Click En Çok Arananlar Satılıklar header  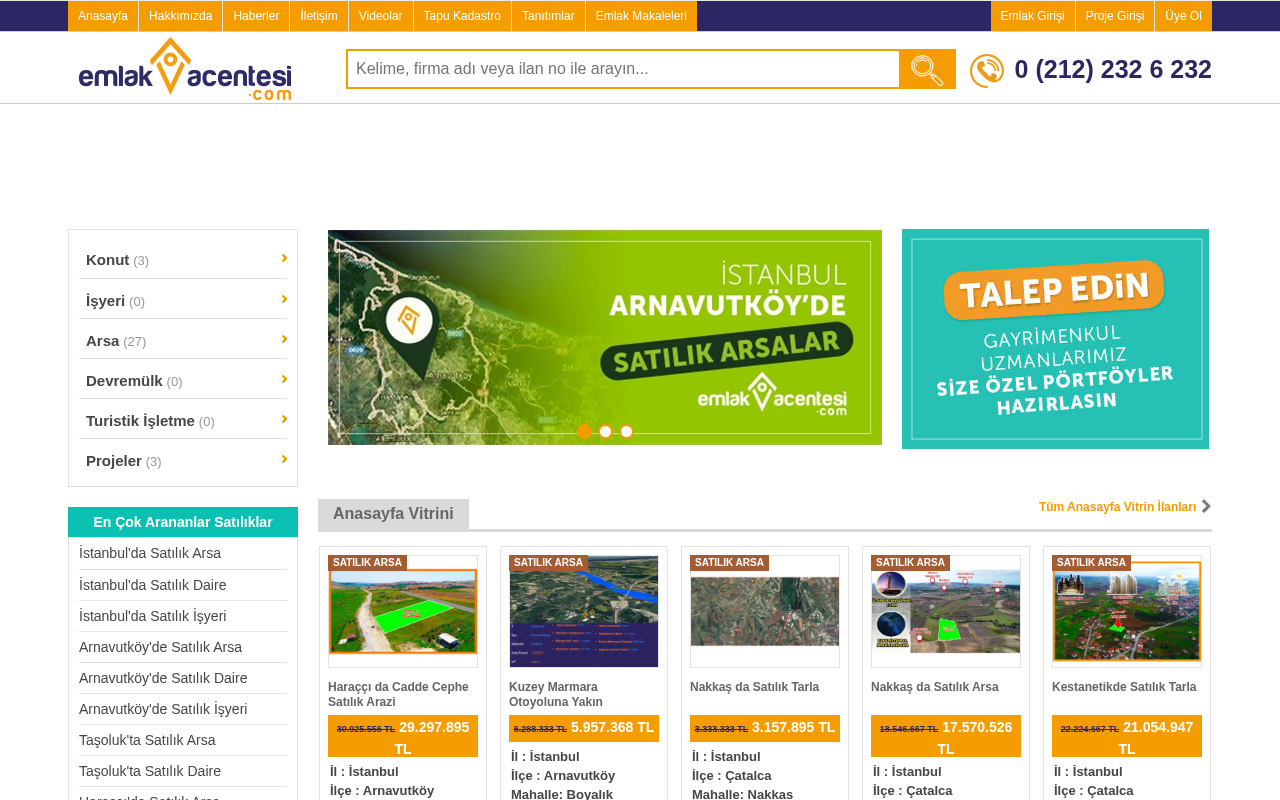[x=183, y=522]
